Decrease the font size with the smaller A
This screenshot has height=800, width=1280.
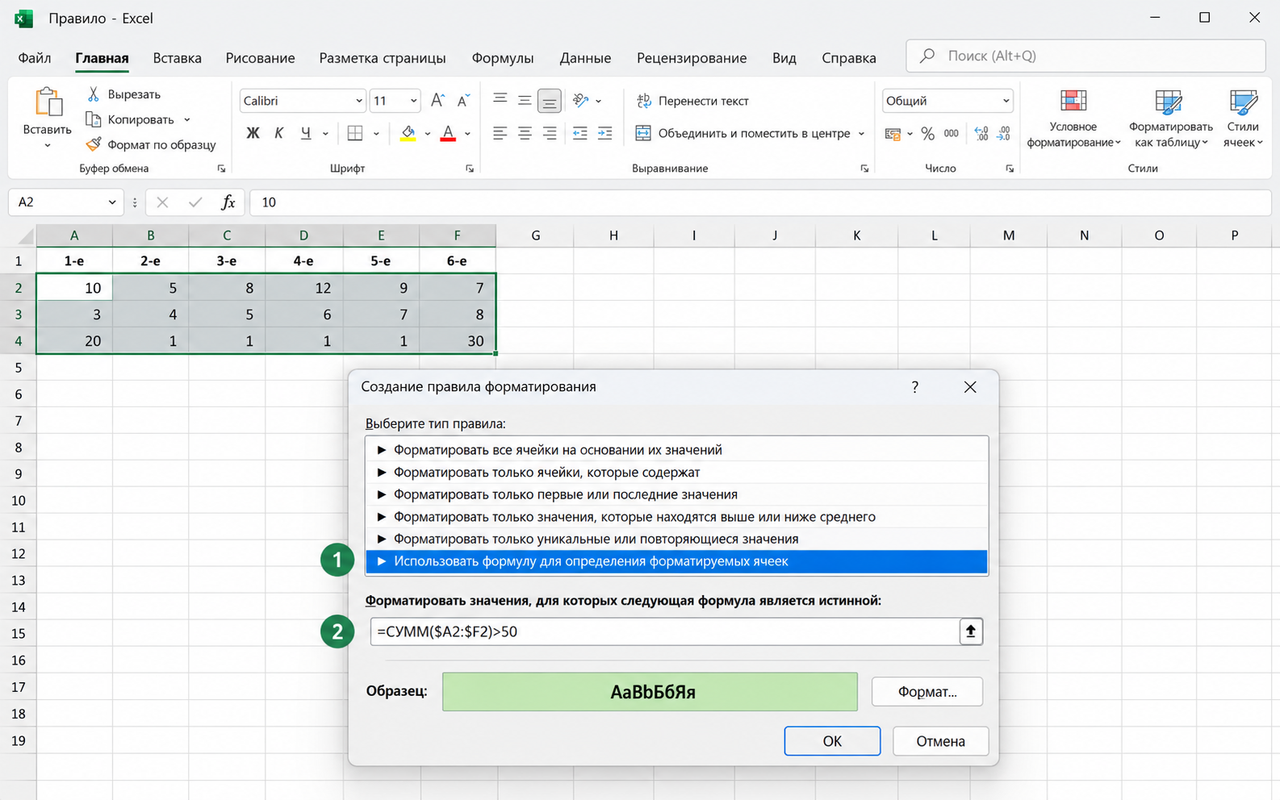coord(463,101)
